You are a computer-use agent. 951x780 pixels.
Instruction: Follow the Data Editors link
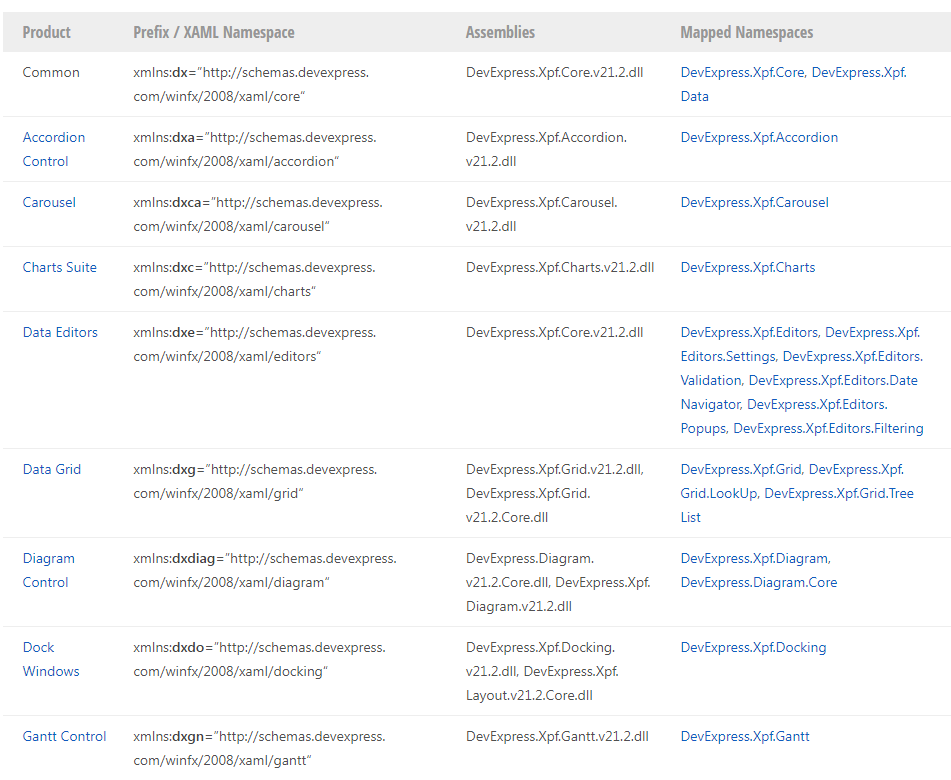pyautogui.click(x=60, y=333)
